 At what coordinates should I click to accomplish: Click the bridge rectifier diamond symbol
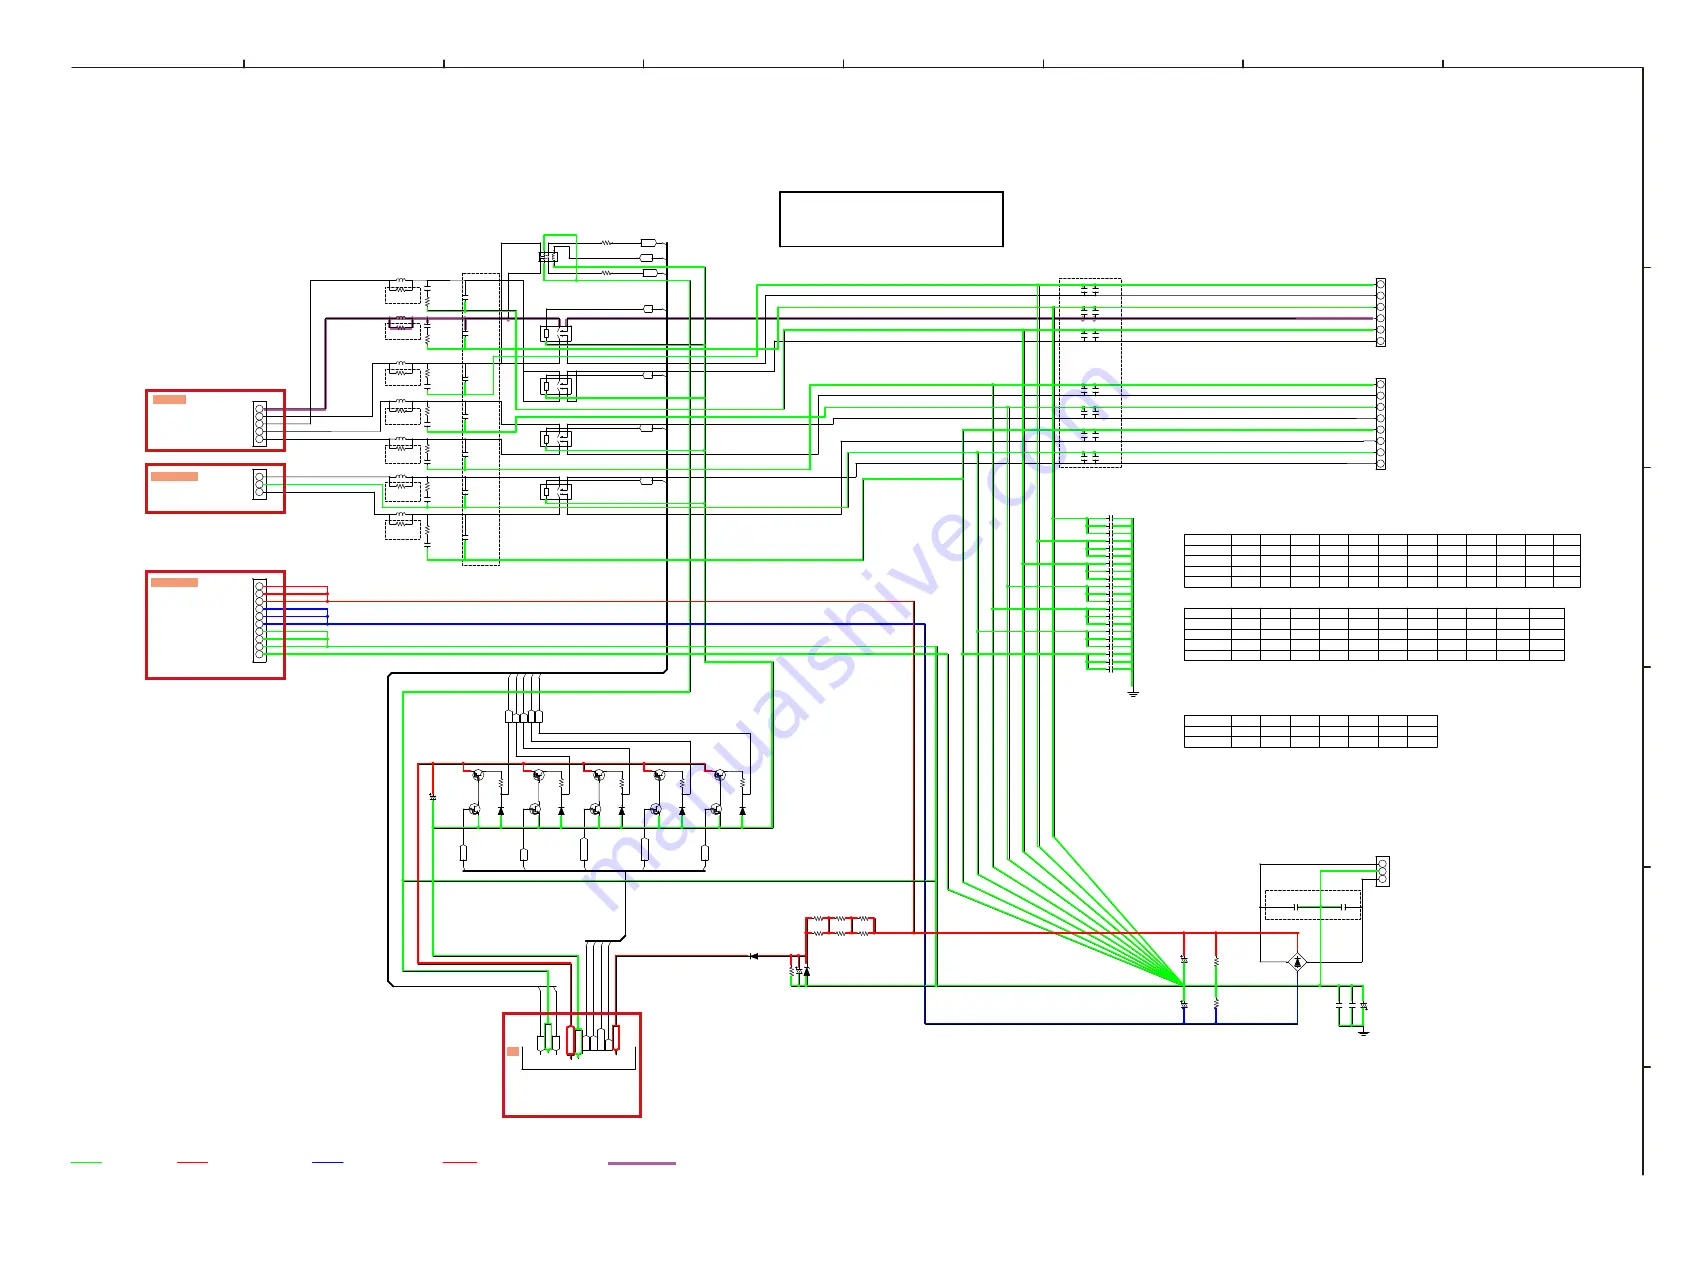point(1297,962)
